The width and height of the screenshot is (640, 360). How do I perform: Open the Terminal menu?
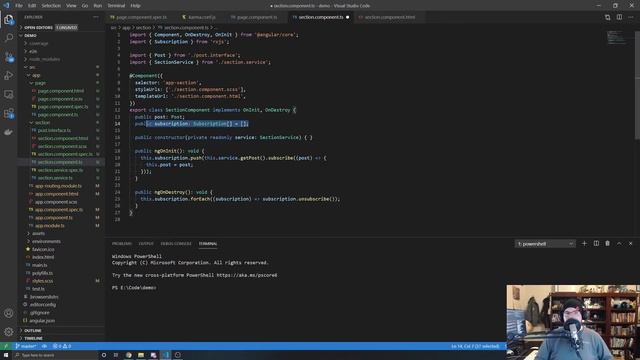pyautogui.click(x=116, y=6)
